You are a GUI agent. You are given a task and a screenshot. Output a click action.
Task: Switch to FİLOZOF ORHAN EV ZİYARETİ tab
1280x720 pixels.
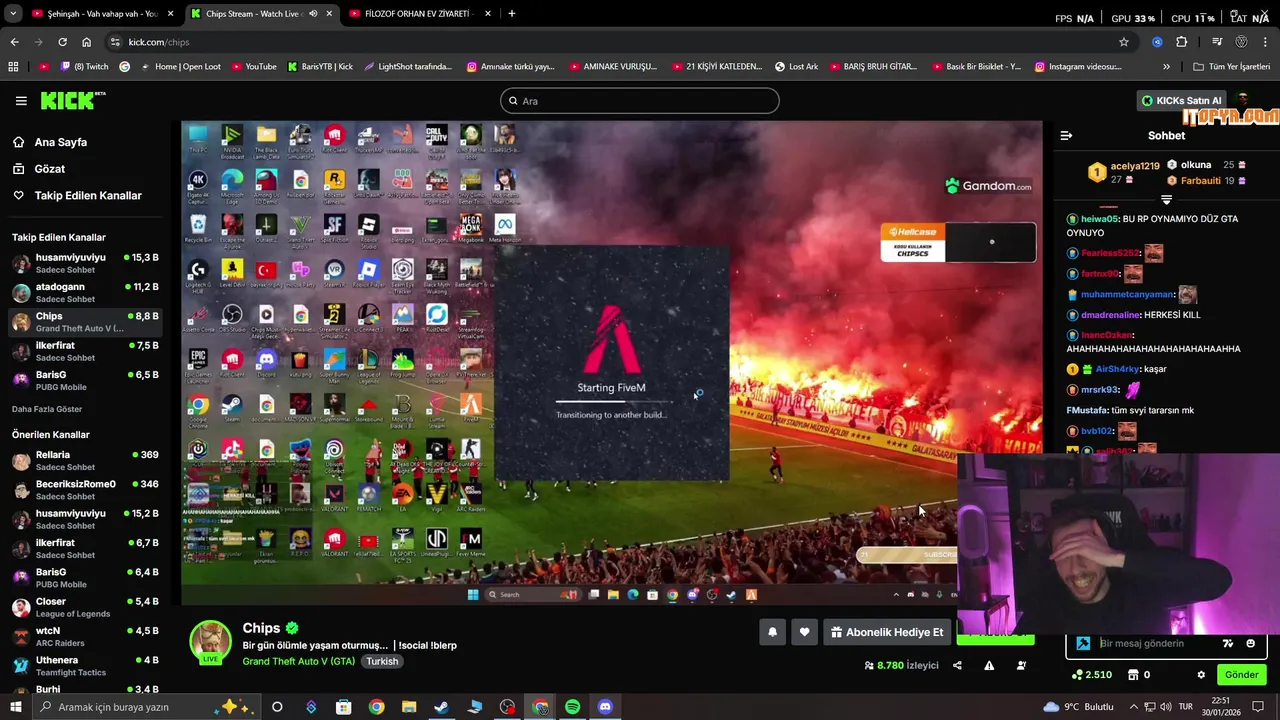click(420, 14)
